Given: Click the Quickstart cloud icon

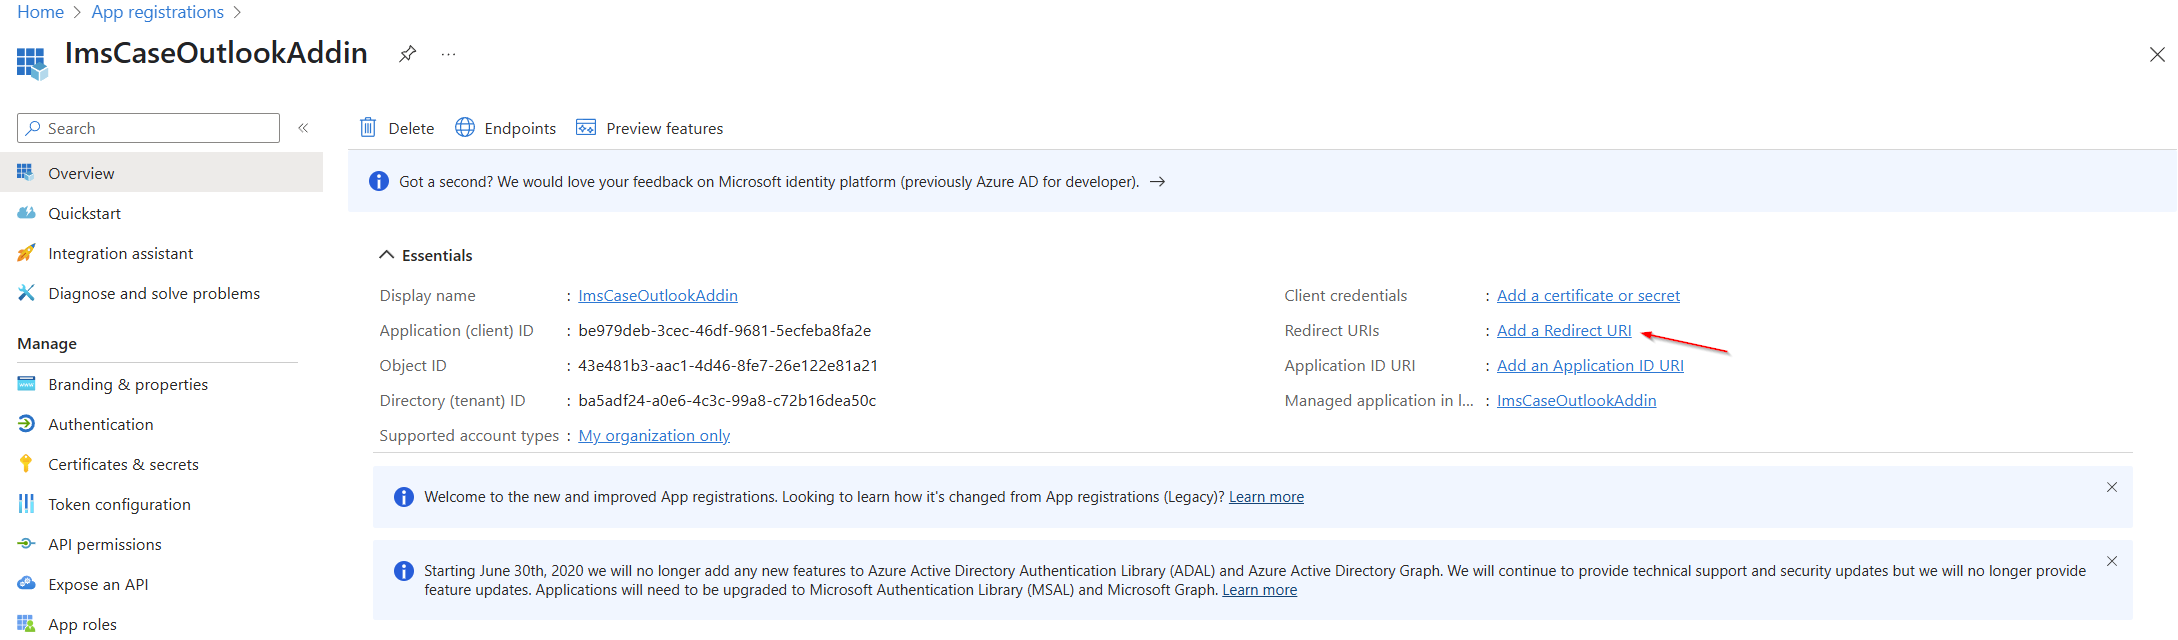Looking at the screenshot, I should coord(26,212).
